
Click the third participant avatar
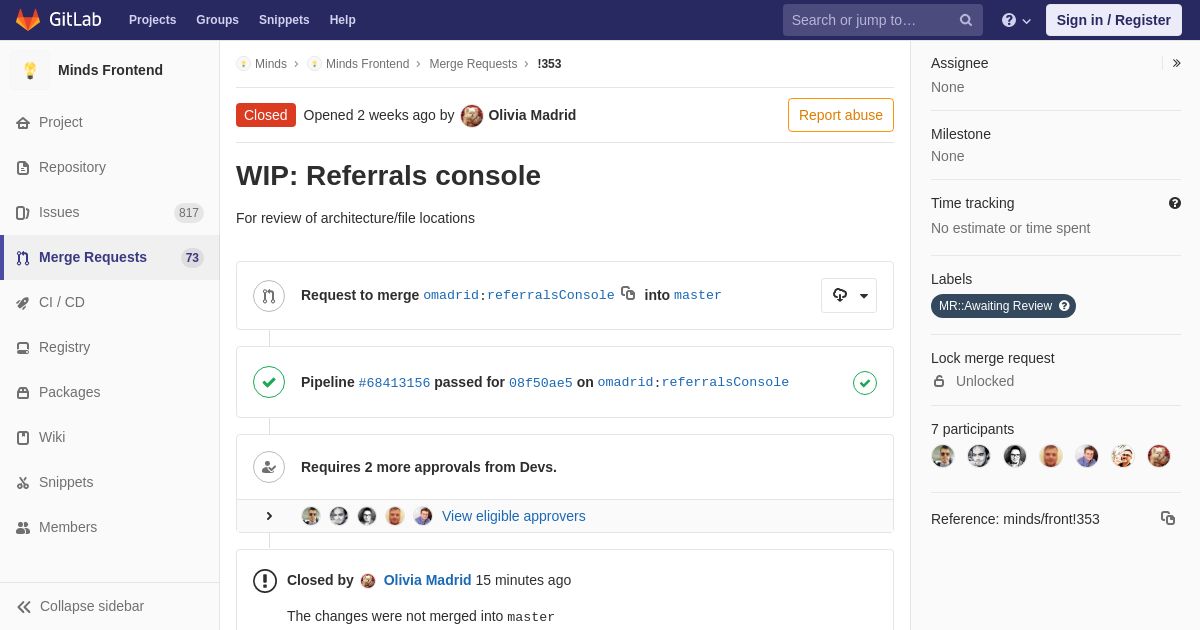[x=1015, y=456]
